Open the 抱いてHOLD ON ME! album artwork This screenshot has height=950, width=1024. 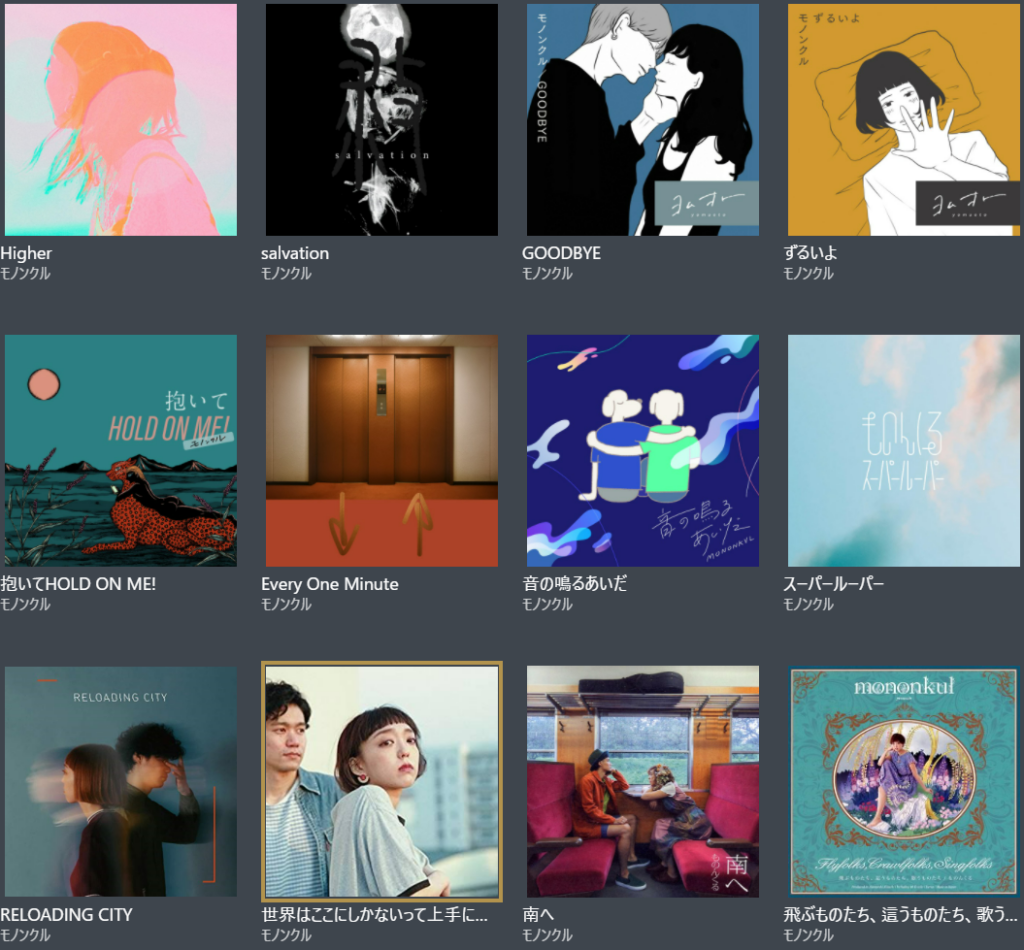coord(121,451)
